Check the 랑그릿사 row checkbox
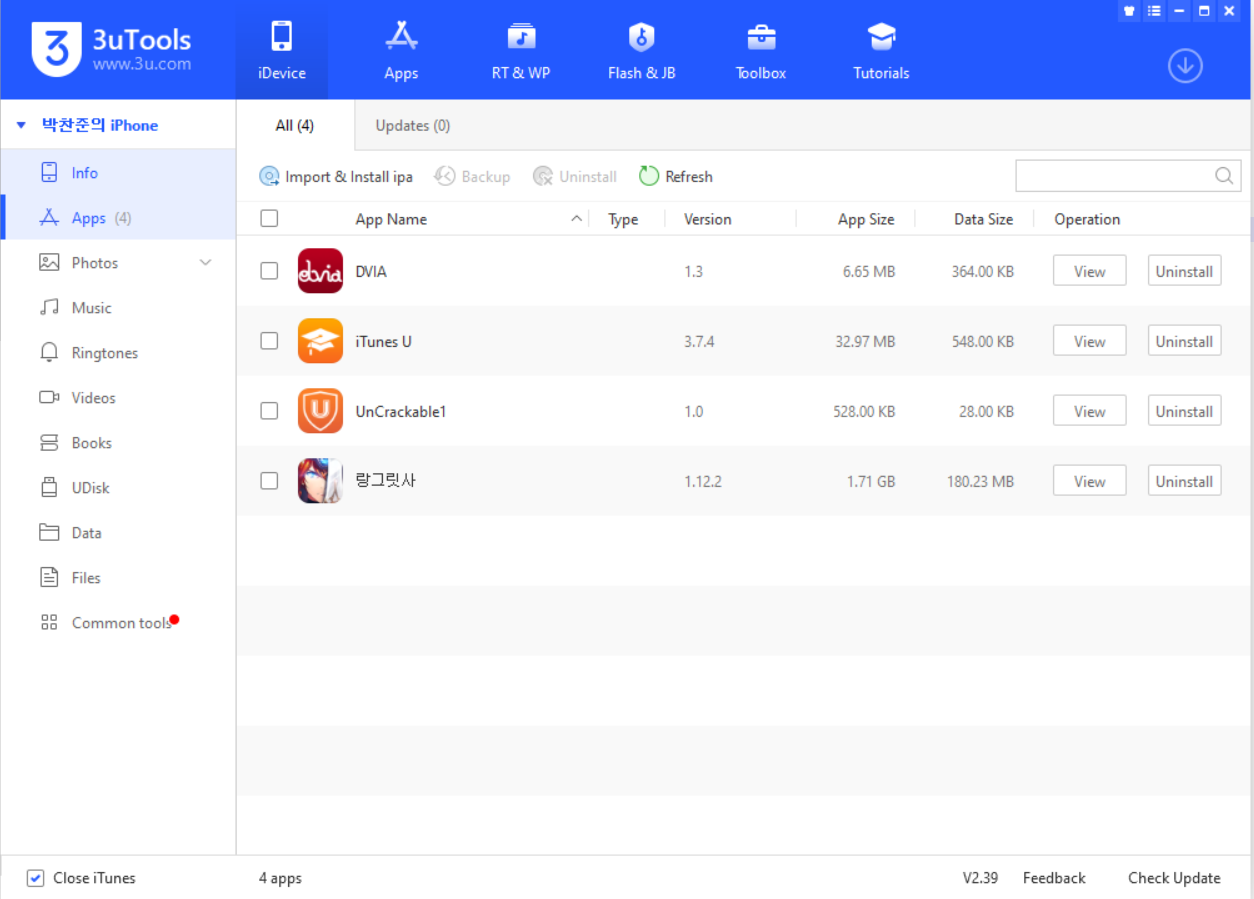Screen dimensions: 1254x899 (269, 481)
